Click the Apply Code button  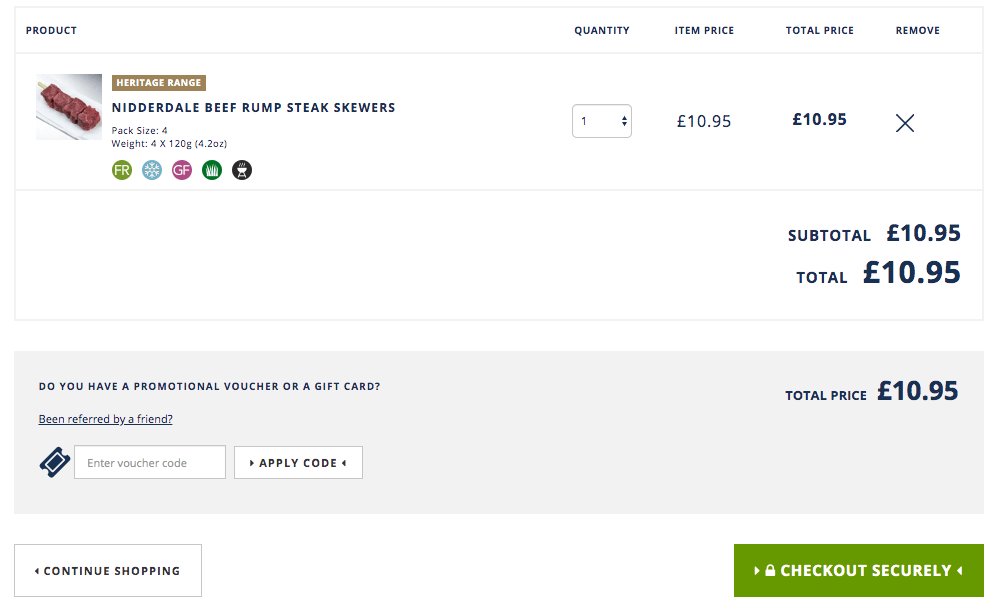(x=298, y=463)
